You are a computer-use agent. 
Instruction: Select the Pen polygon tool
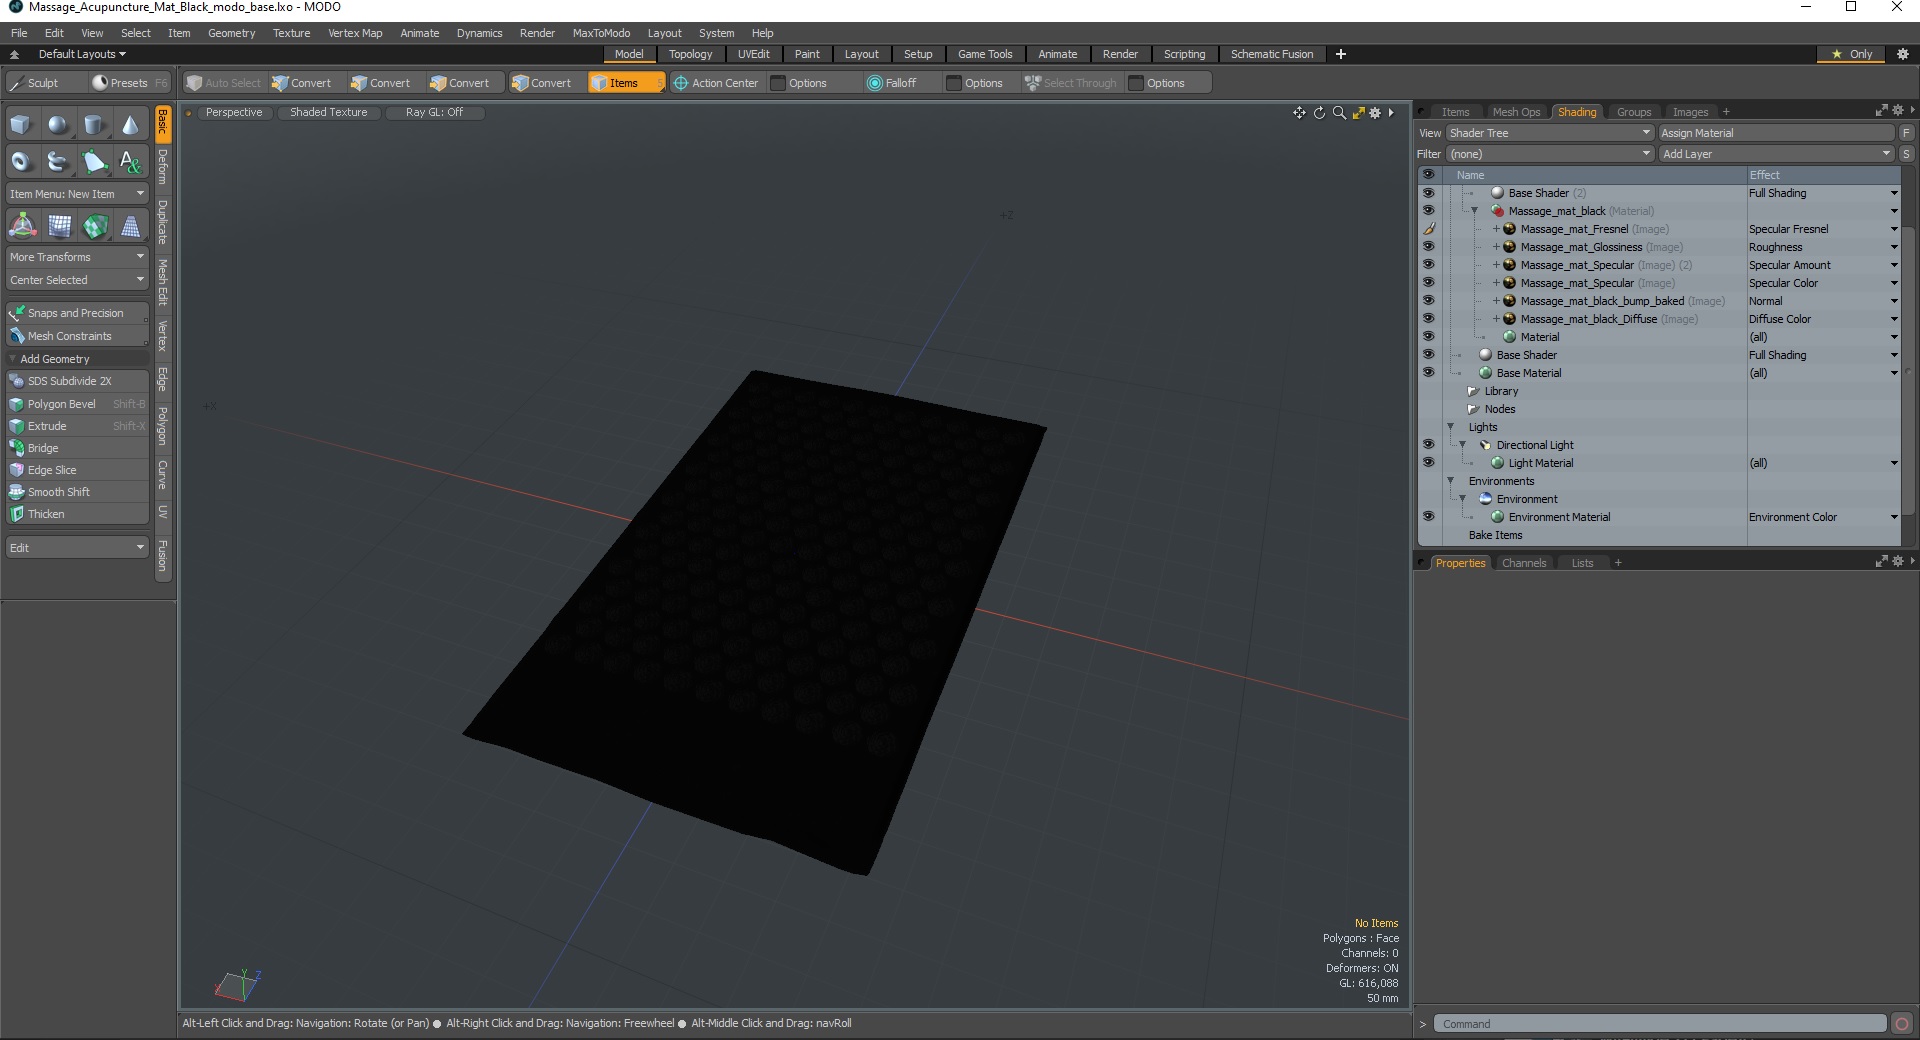(94, 161)
